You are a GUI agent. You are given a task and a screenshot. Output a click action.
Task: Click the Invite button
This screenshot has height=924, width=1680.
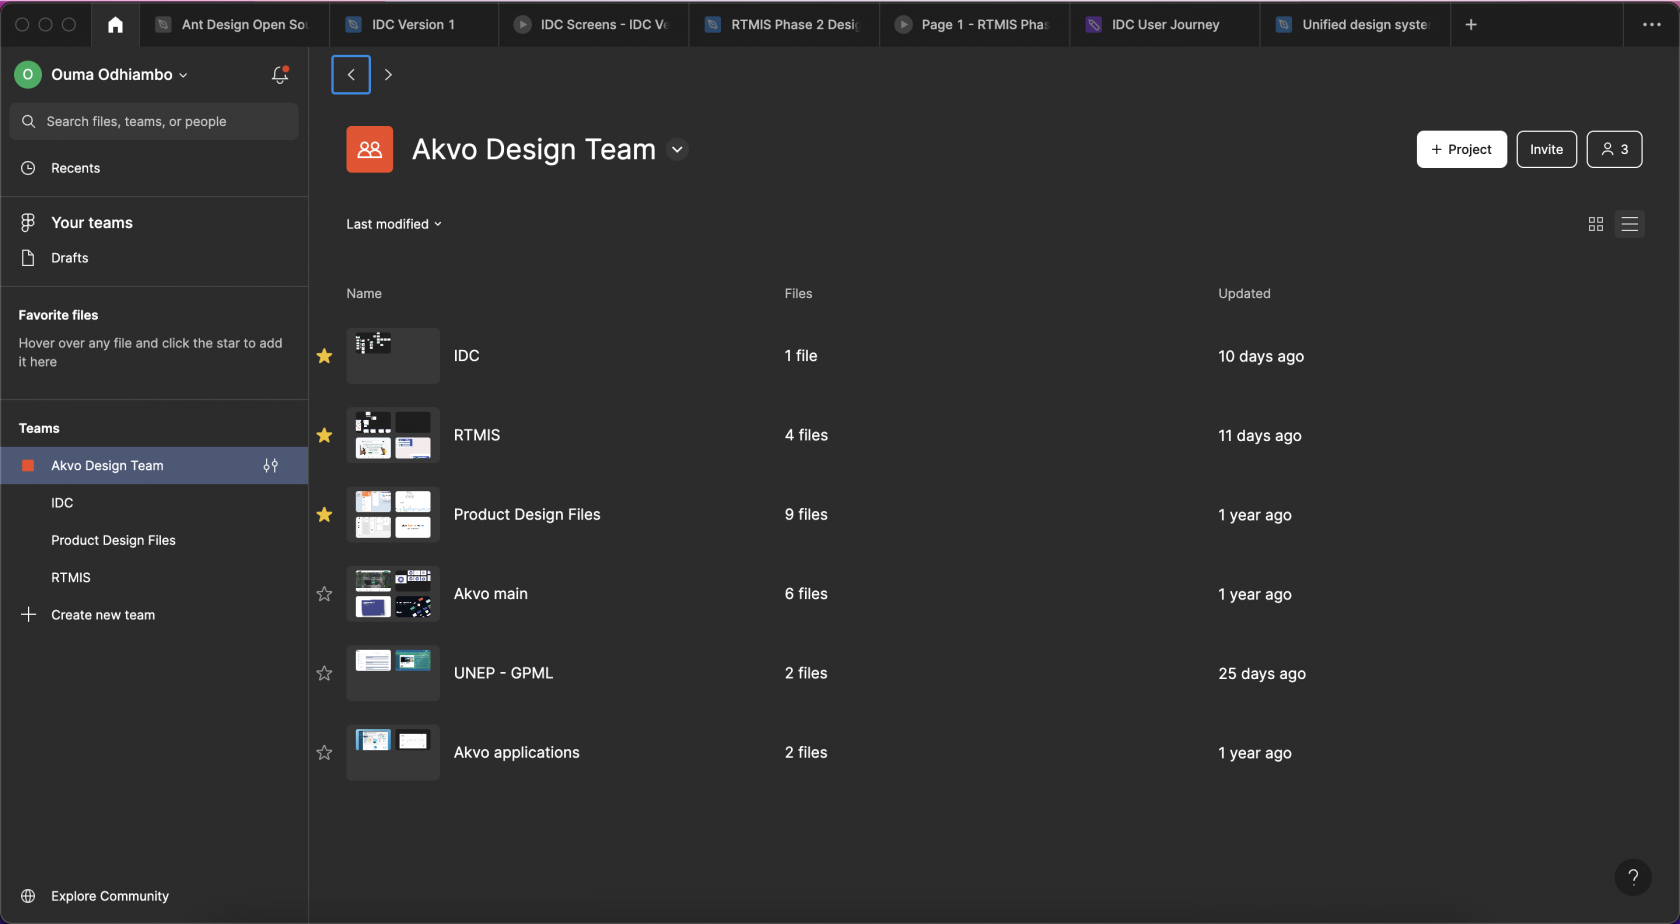tap(1546, 149)
